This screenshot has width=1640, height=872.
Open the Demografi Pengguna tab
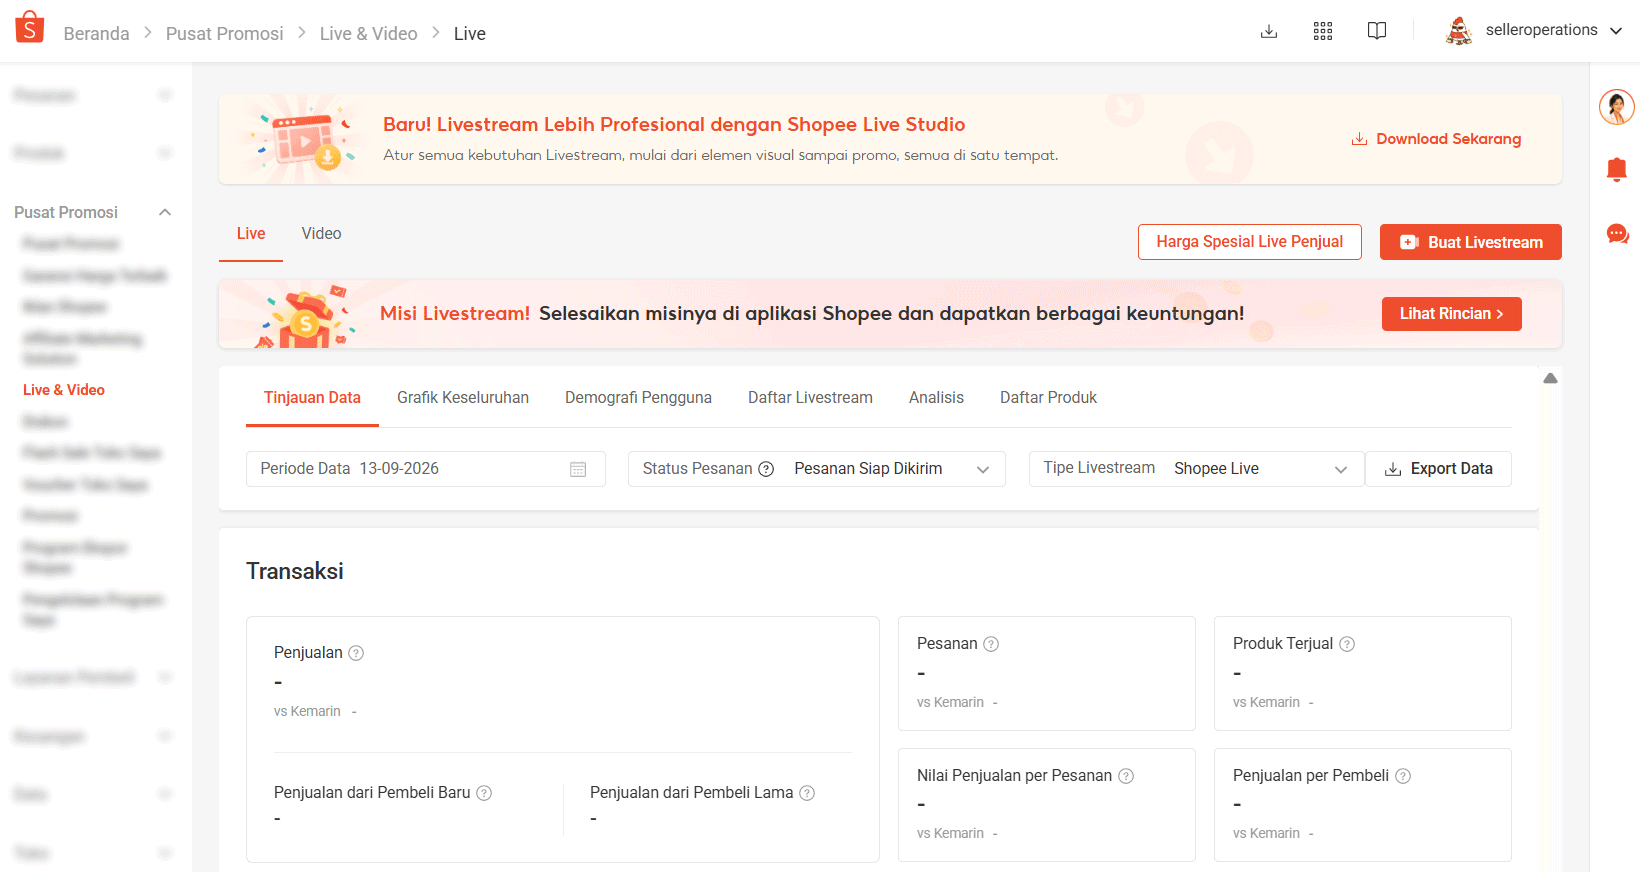click(638, 397)
